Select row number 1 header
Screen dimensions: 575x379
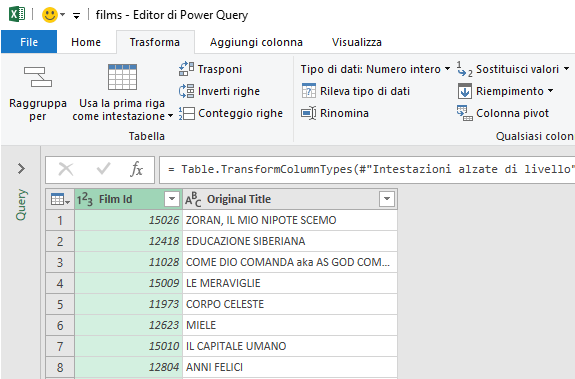pyautogui.click(x=60, y=220)
